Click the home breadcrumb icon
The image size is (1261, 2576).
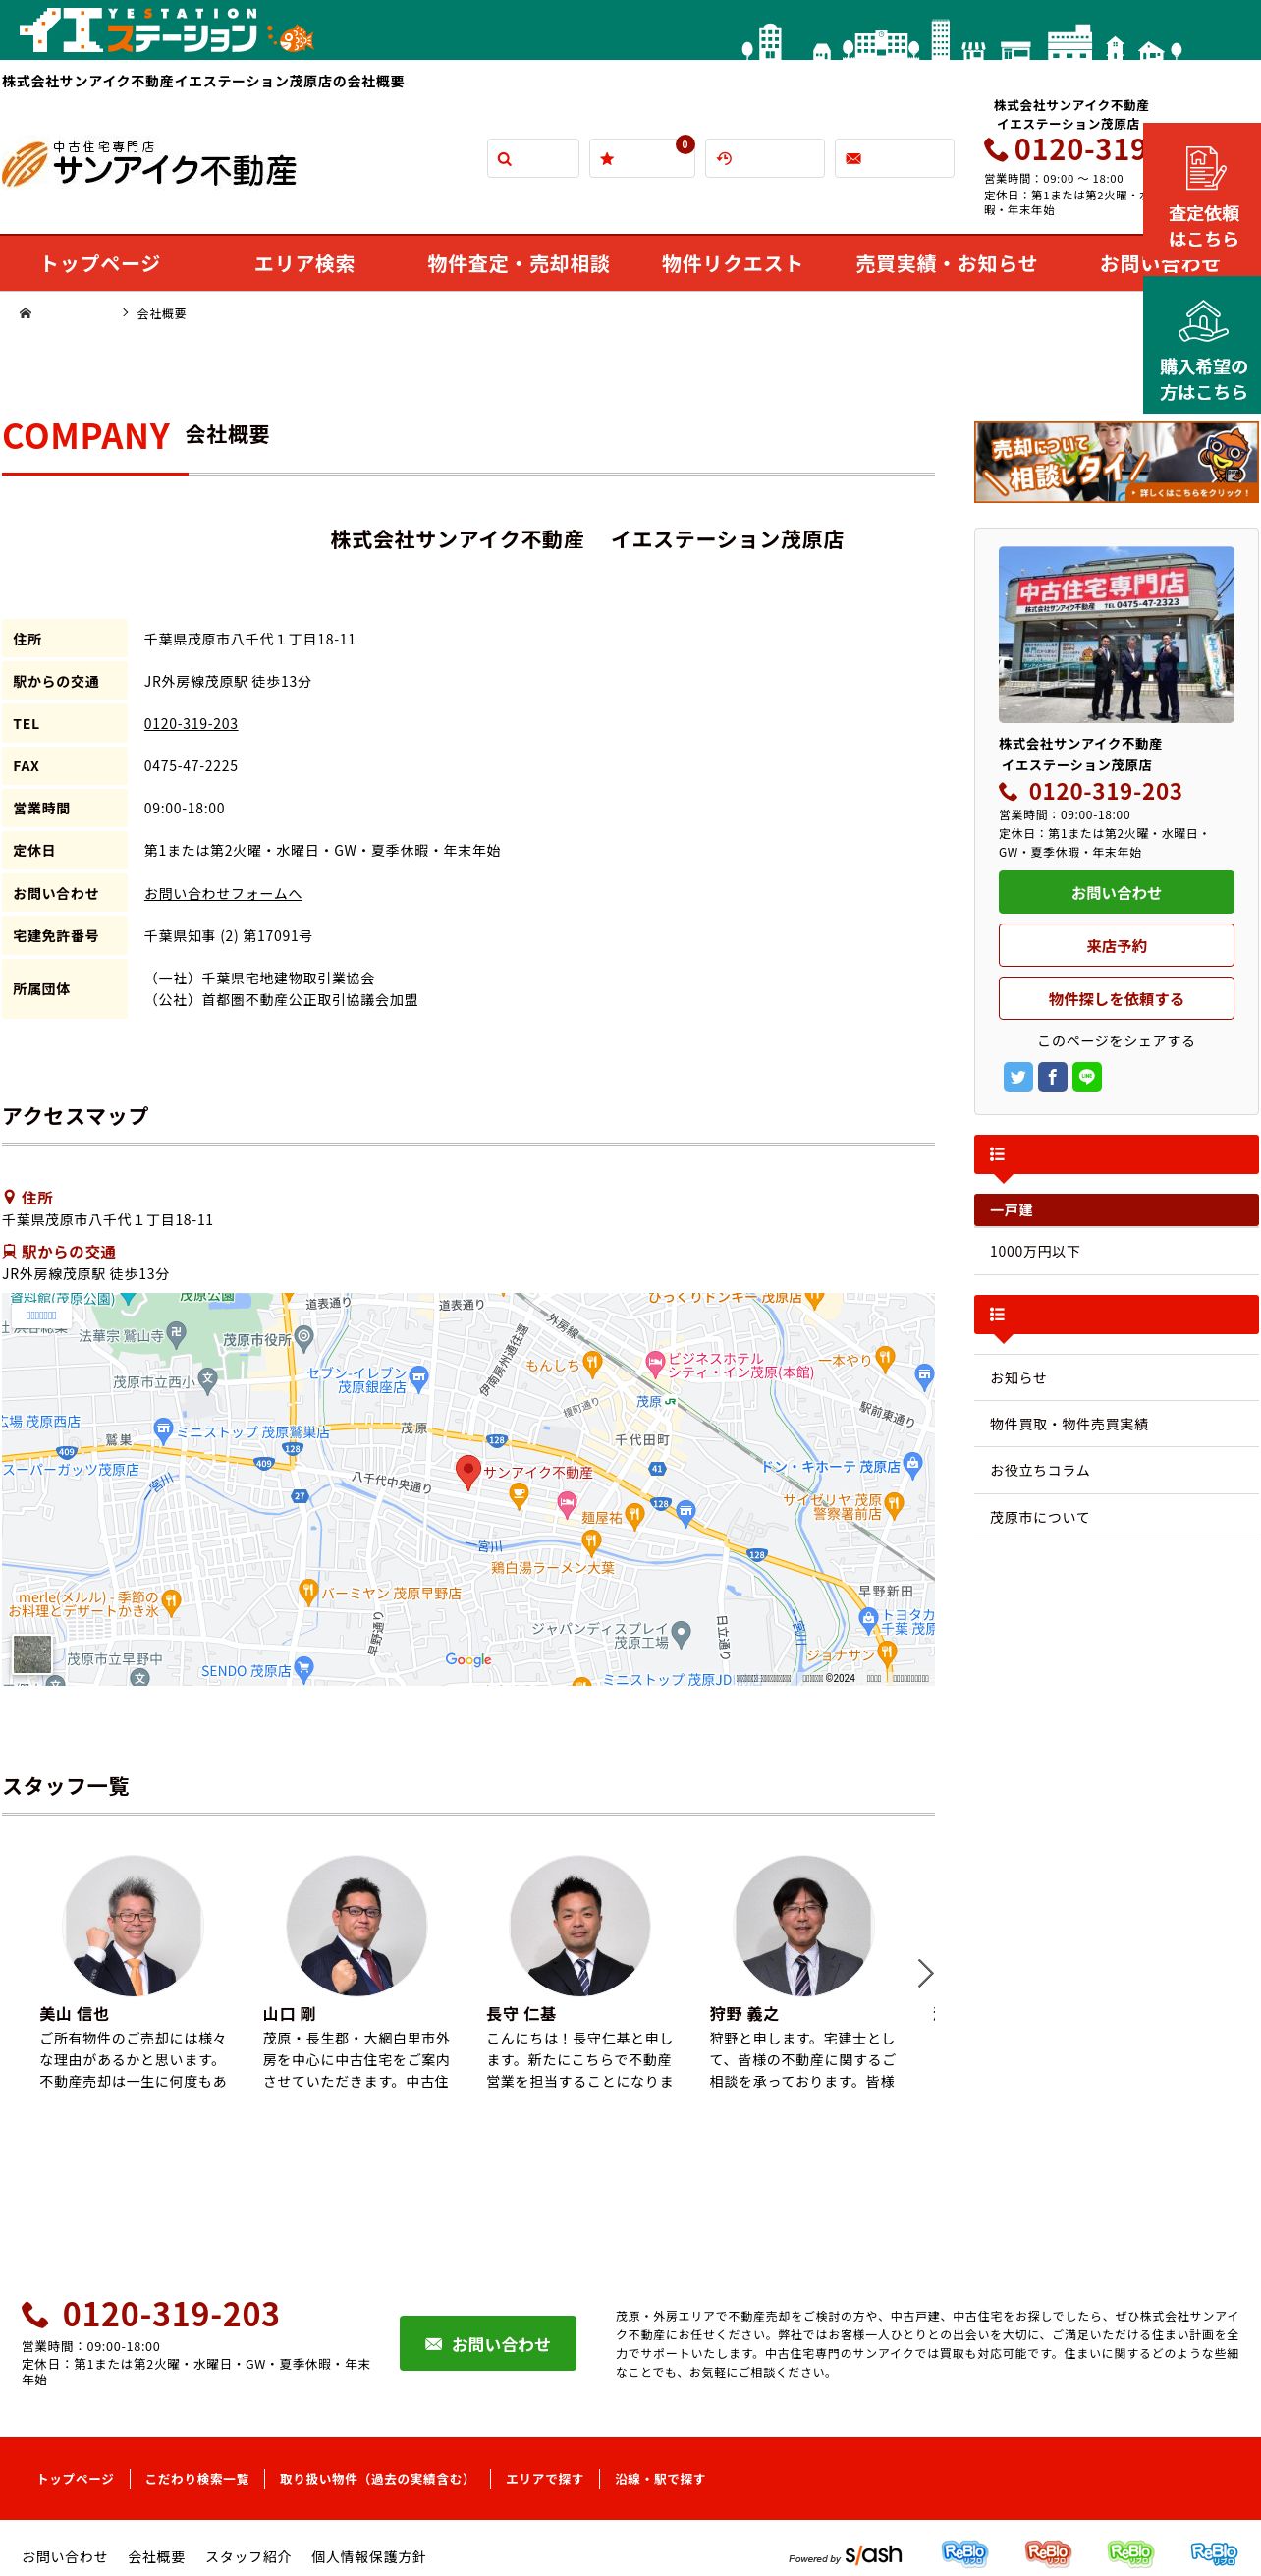pyautogui.click(x=25, y=313)
